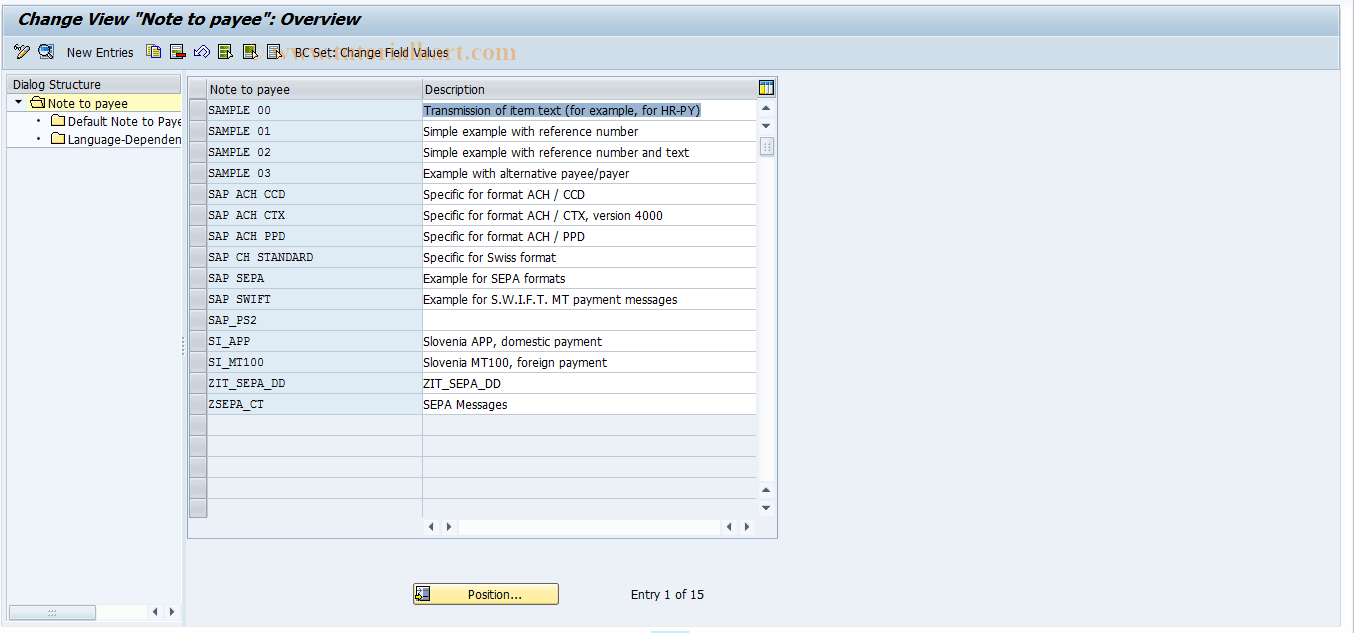Select the Delete entry icon

tap(178, 51)
